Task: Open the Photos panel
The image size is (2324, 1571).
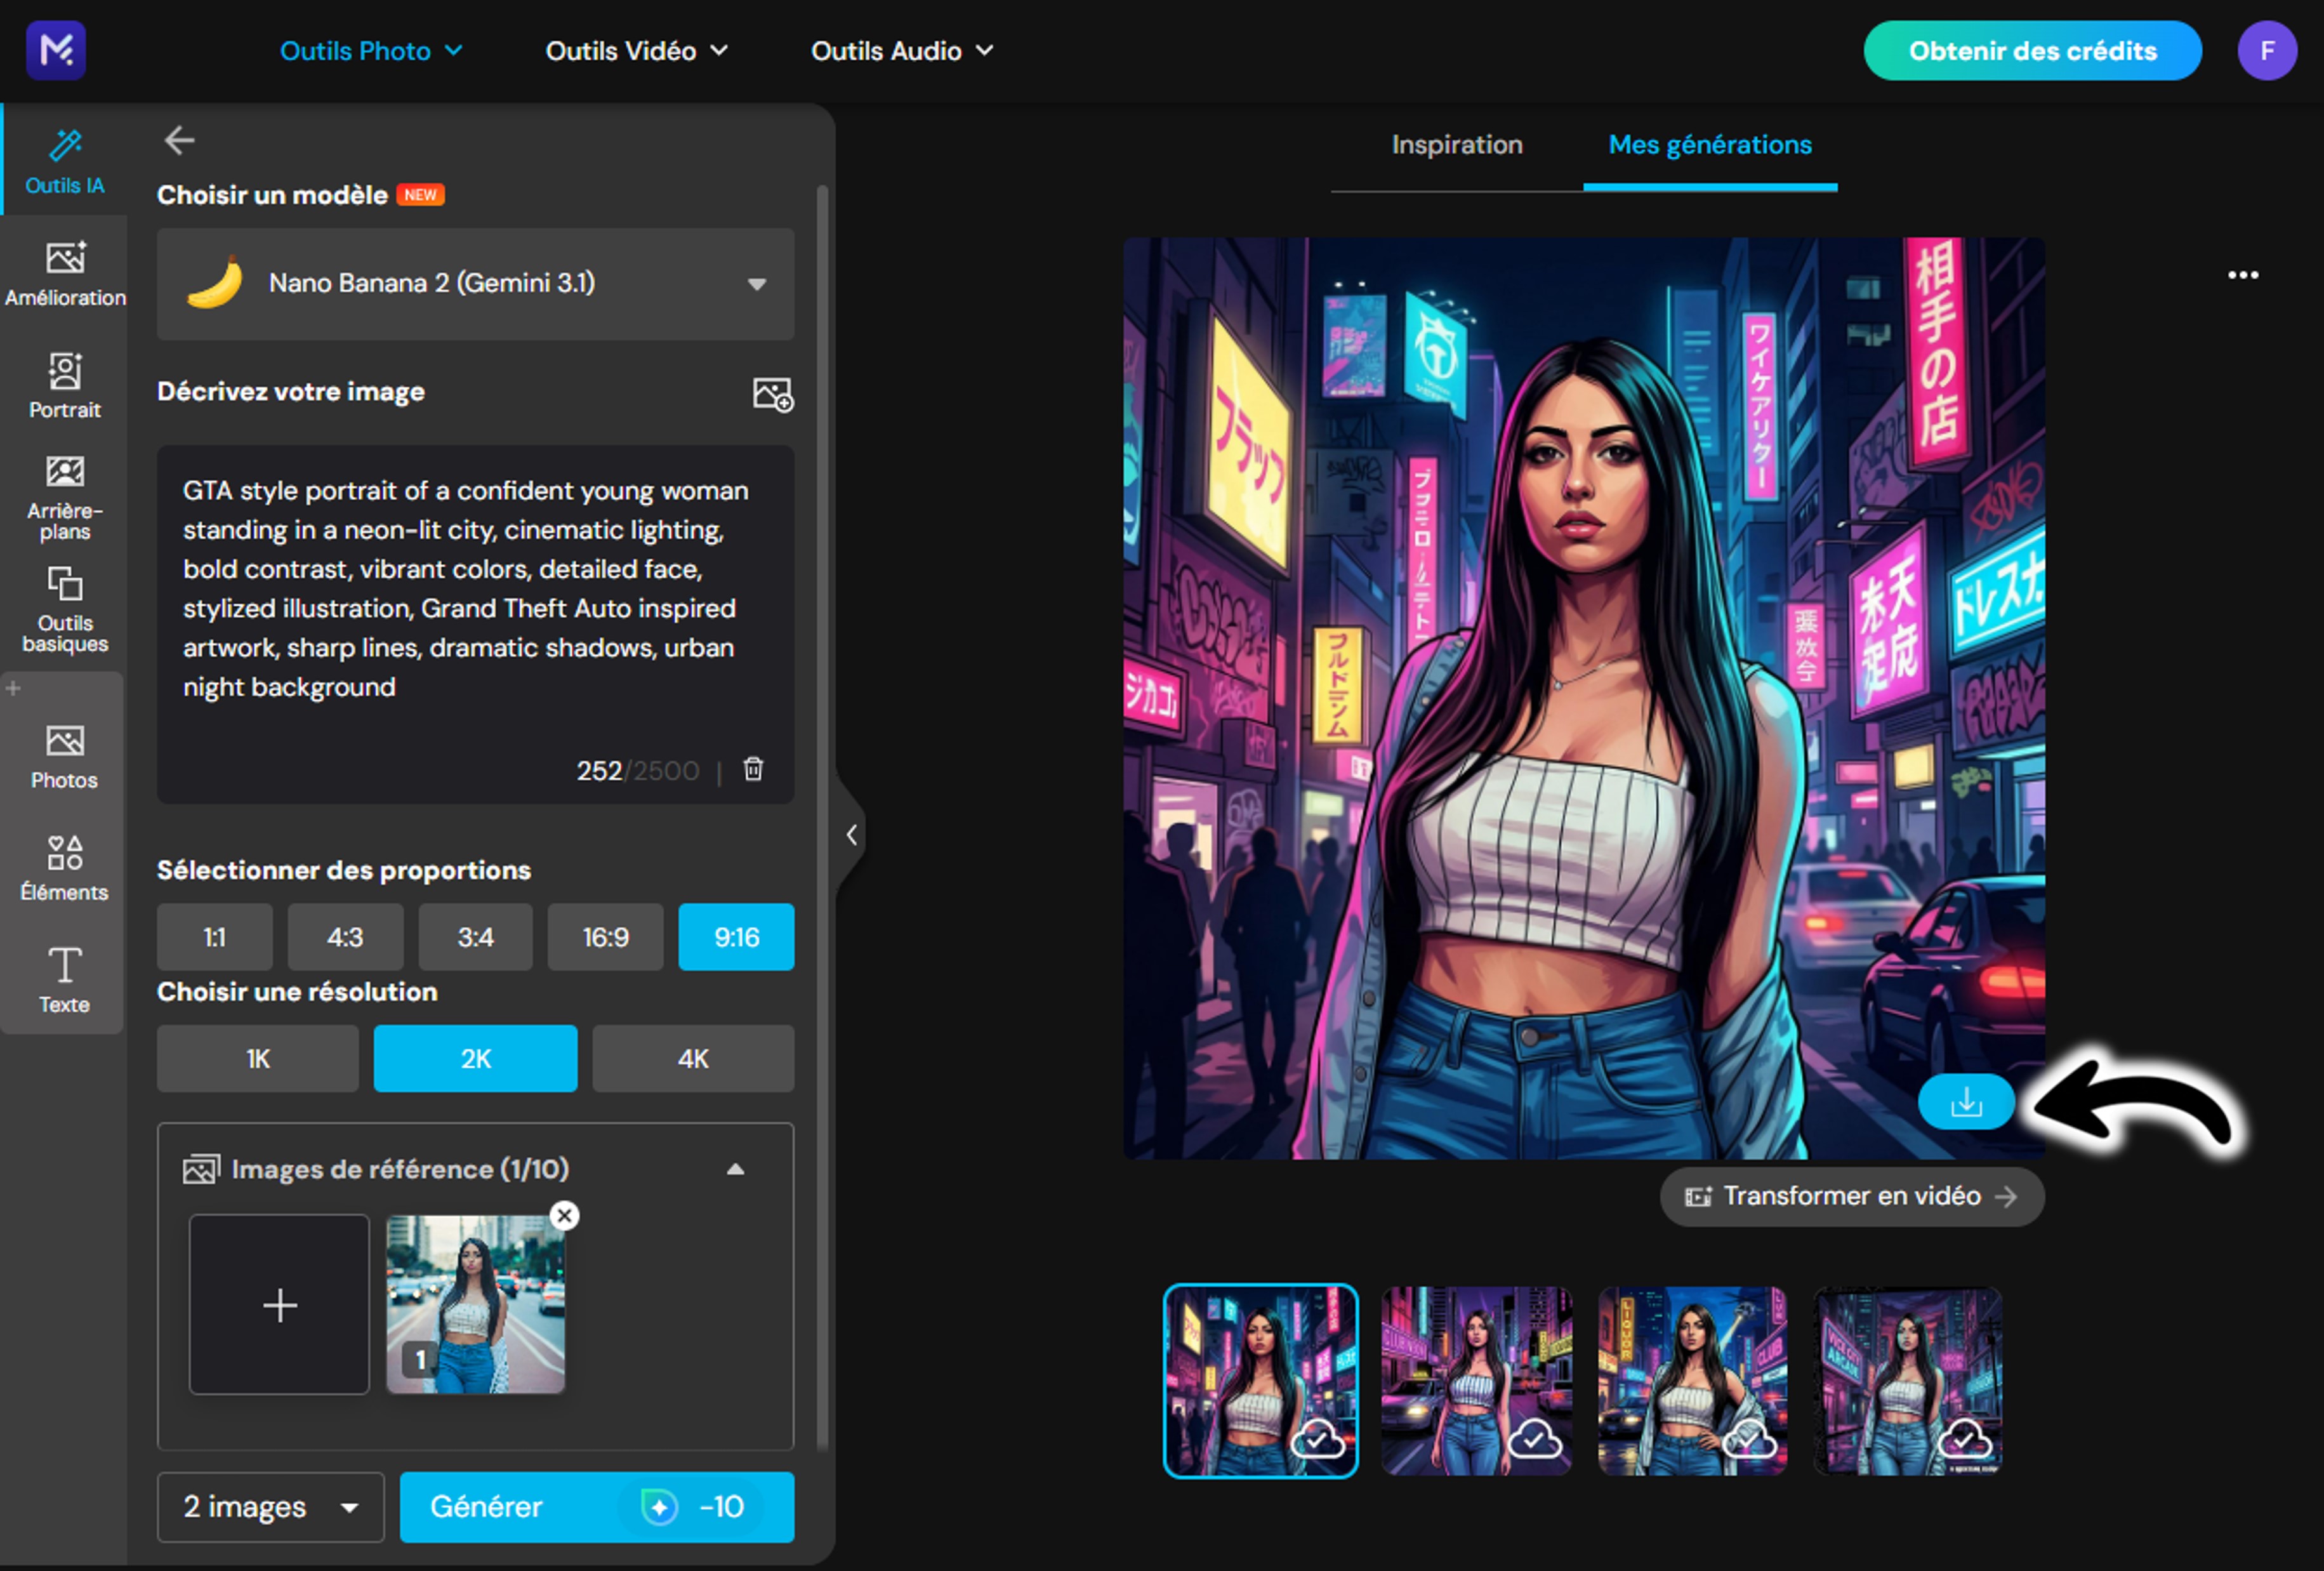Action: click(x=64, y=757)
